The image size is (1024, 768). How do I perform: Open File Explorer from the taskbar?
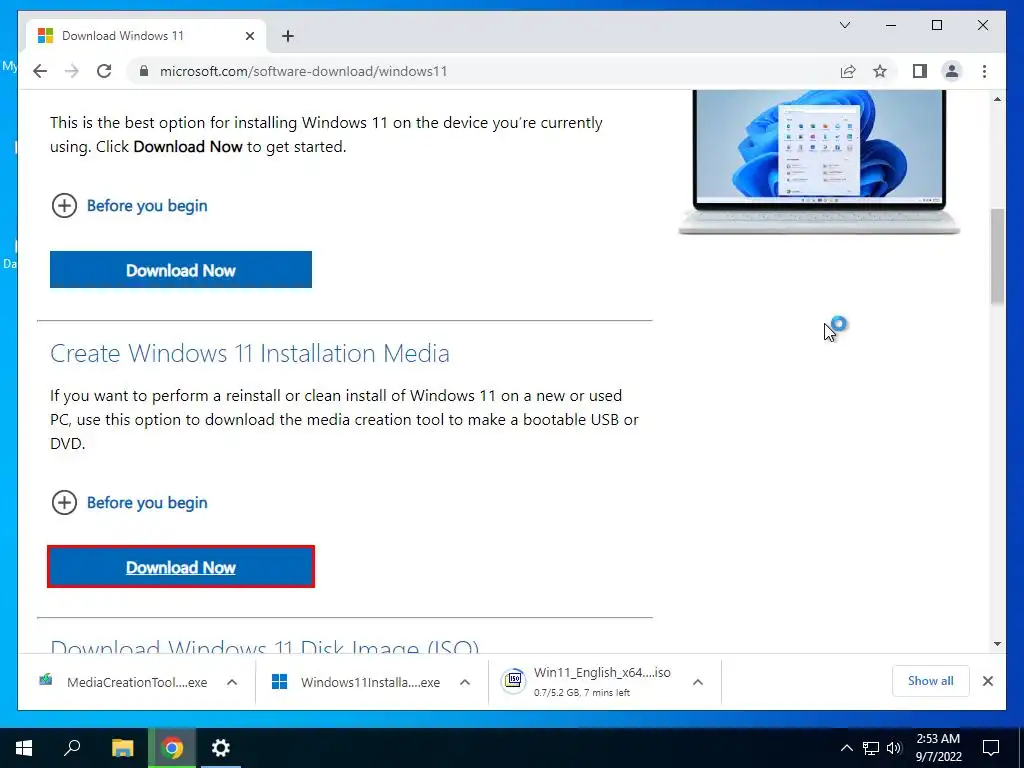click(122, 748)
